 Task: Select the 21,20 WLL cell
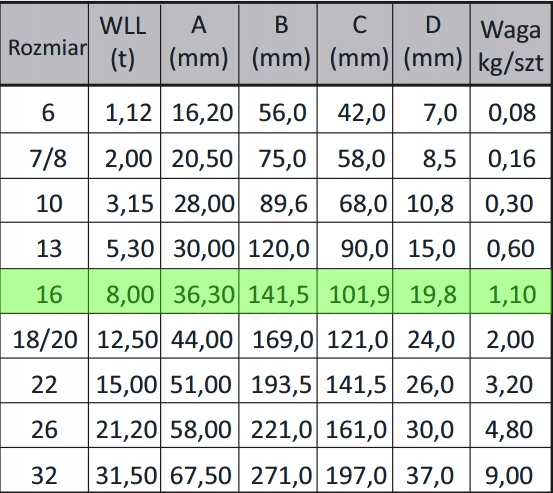pos(124,426)
